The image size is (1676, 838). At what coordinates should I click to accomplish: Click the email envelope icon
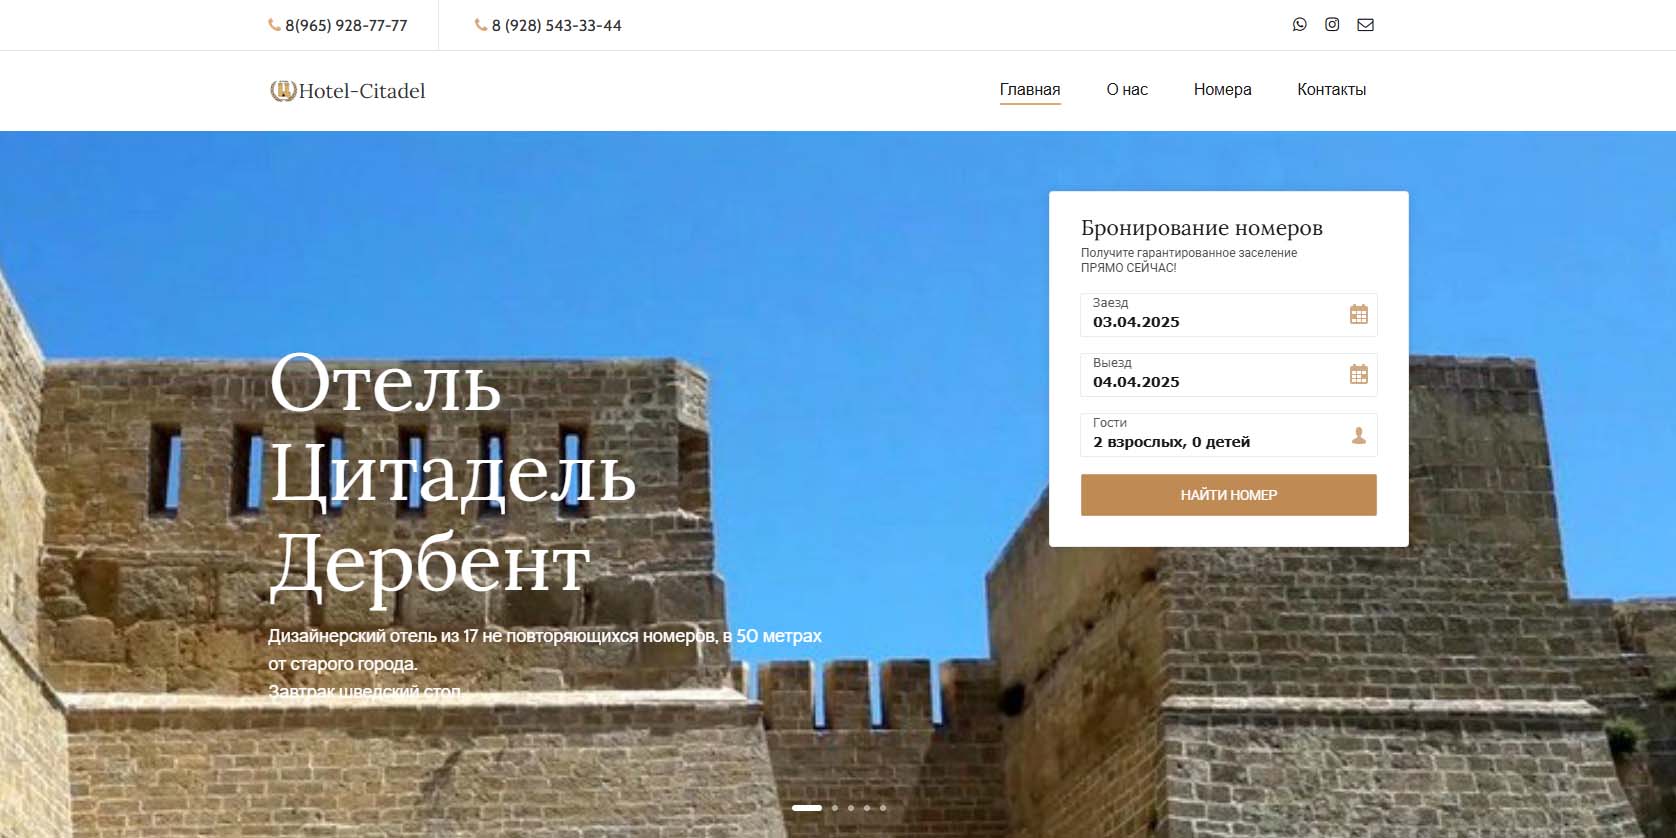1365,25
